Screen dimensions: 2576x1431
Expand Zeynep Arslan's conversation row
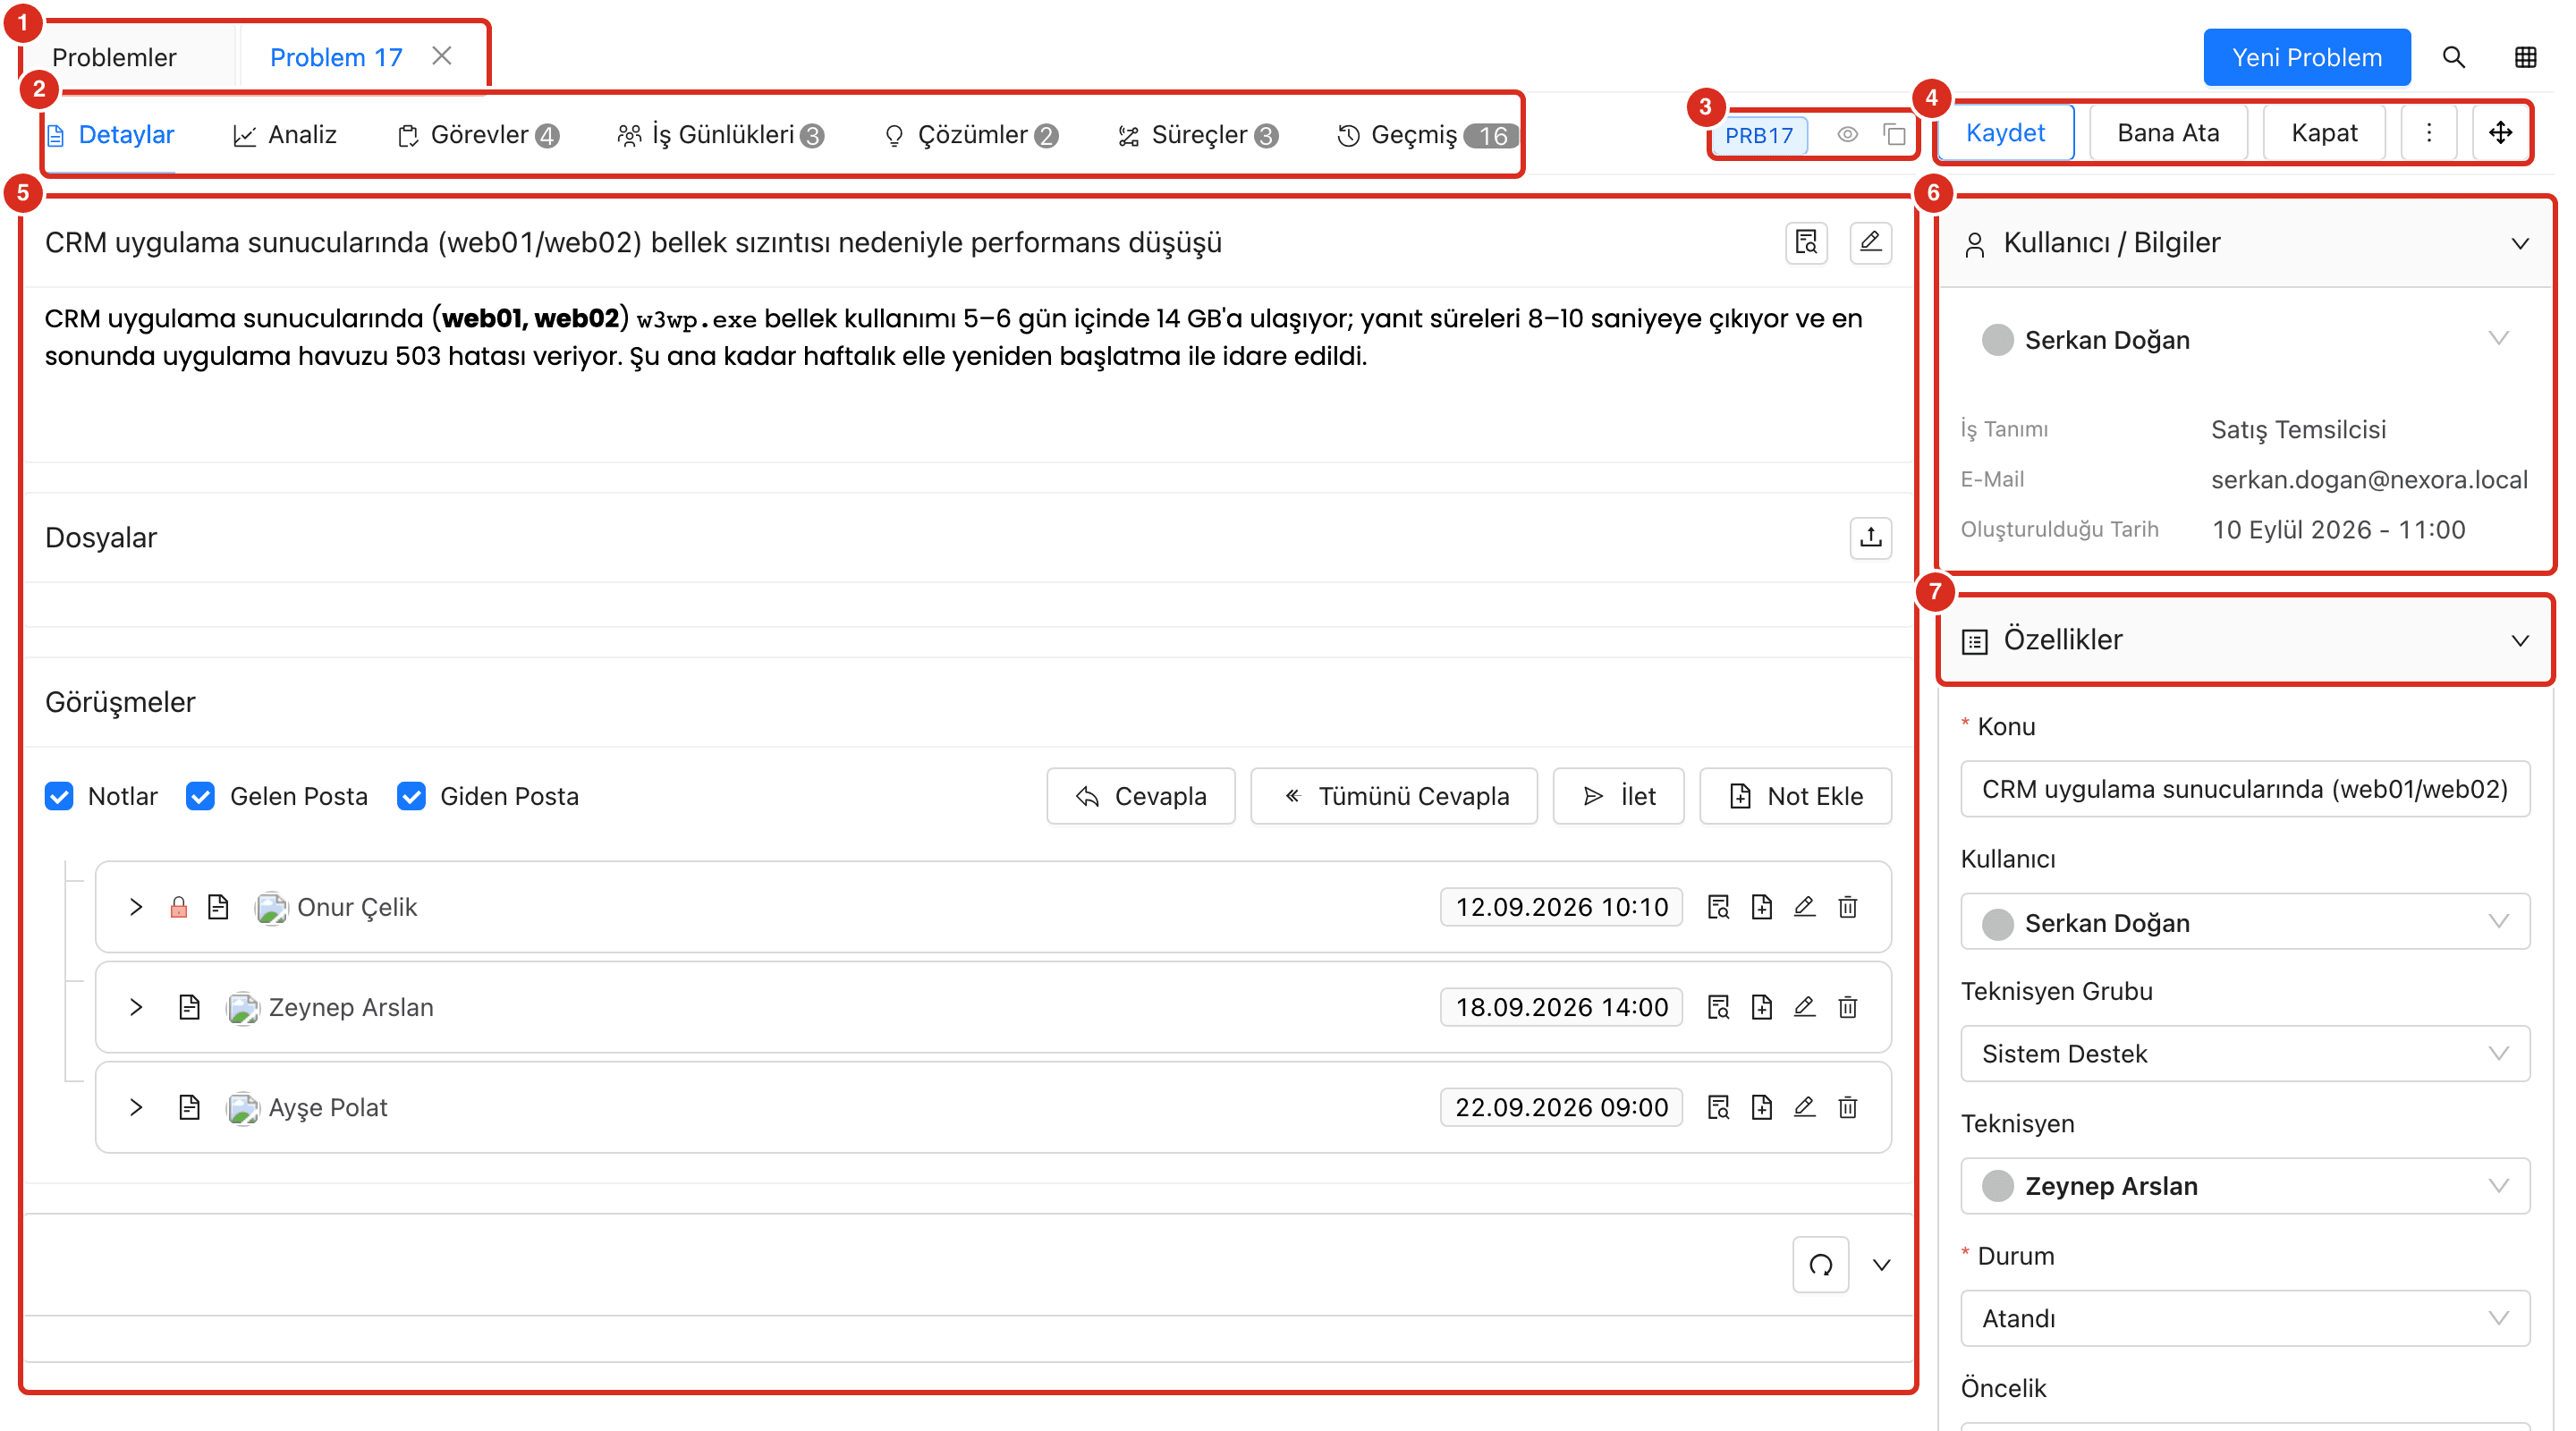(136, 1007)
